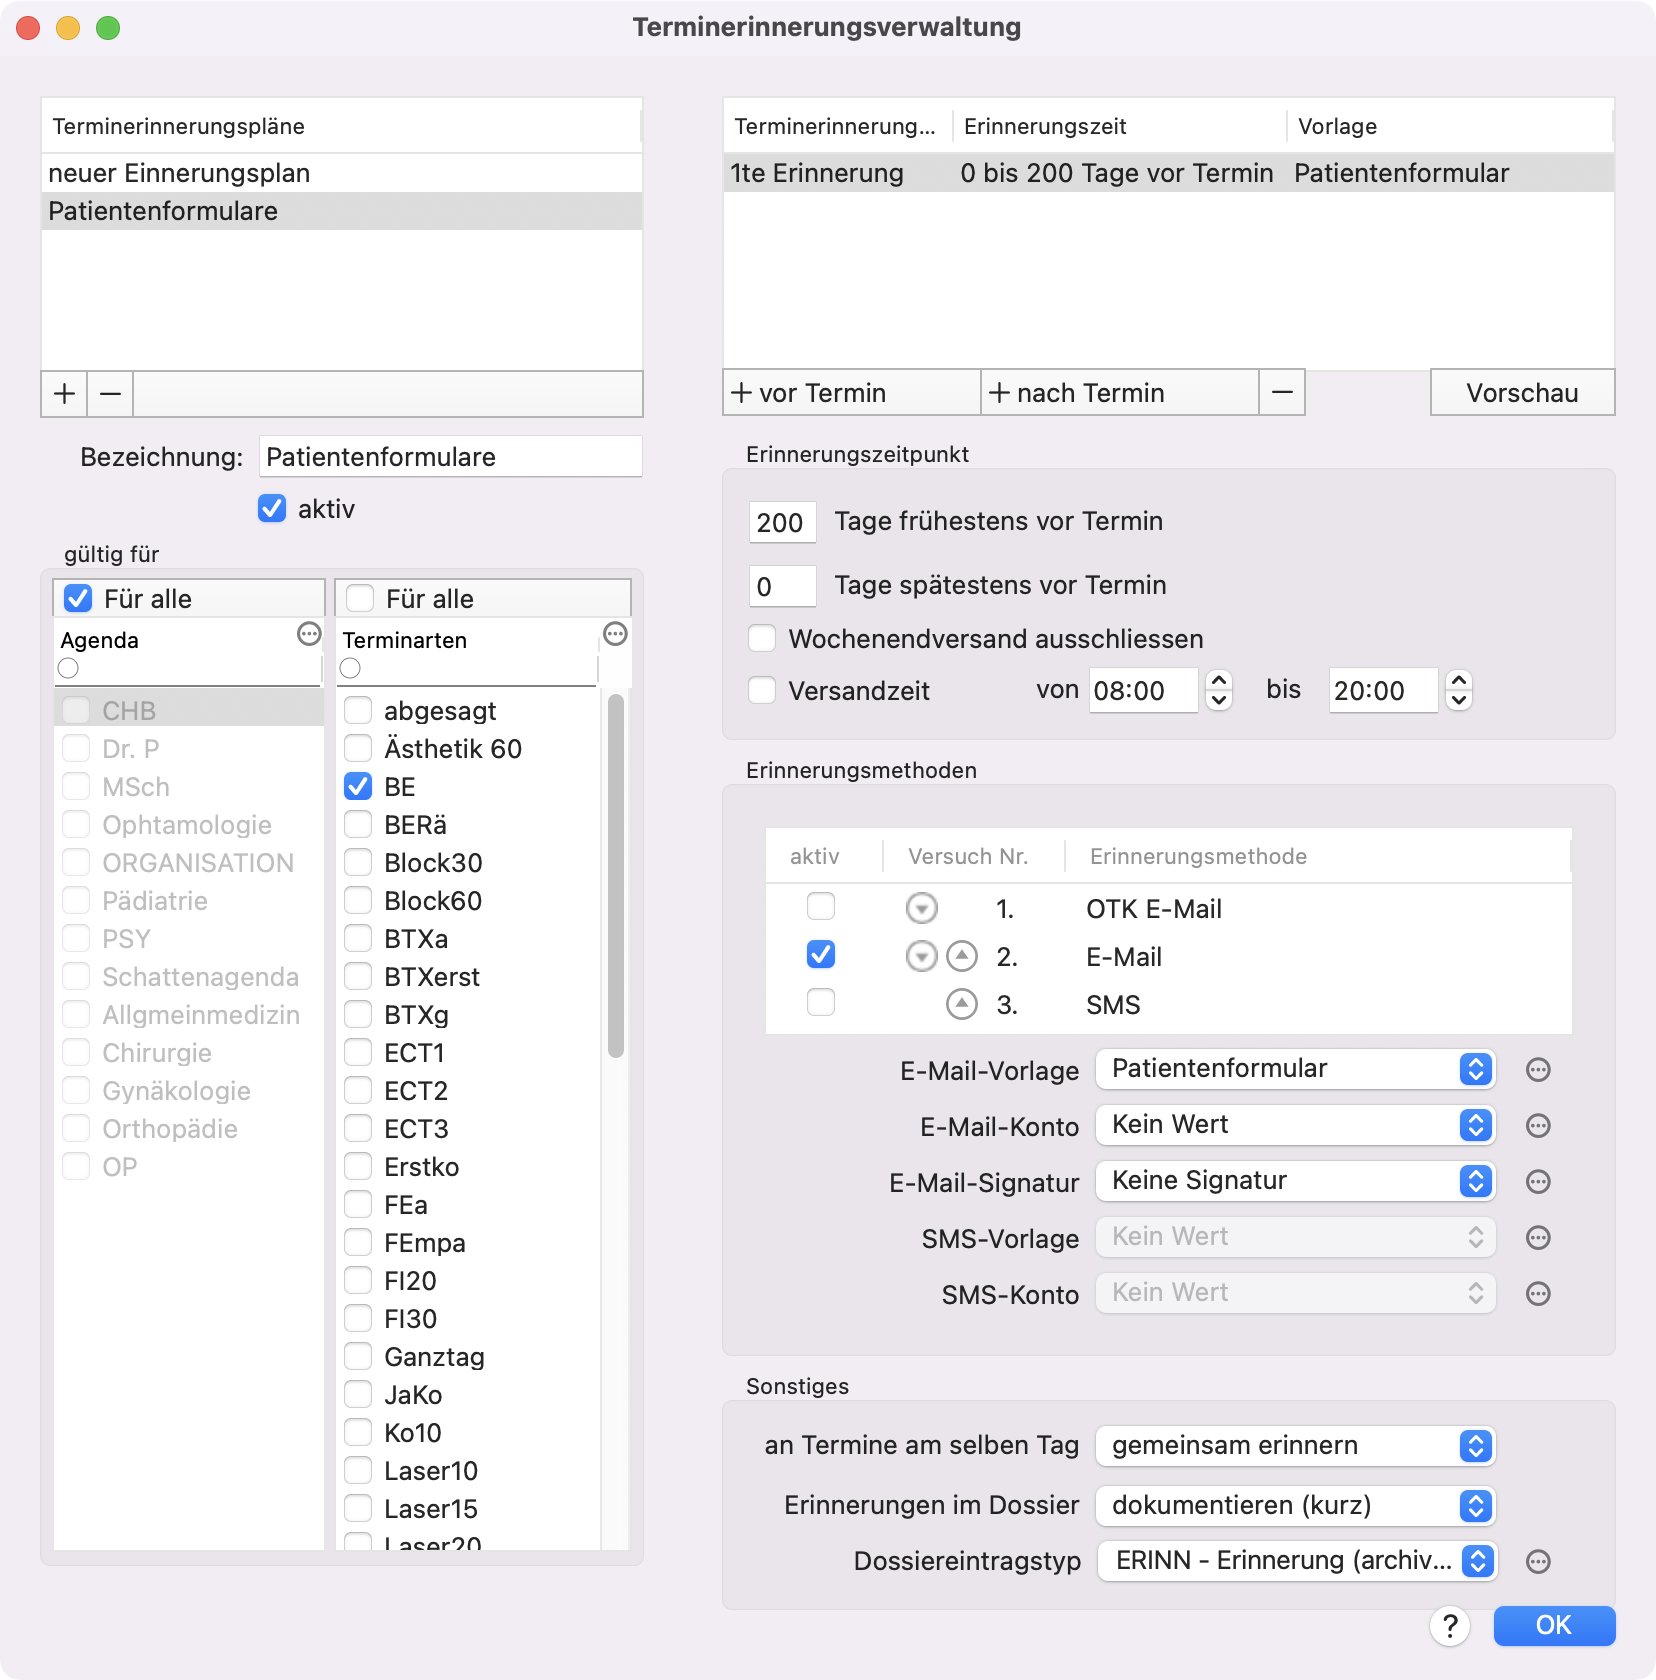Open the SMS-Konto dropdown
This screenshot has width=1656, height=1680.
tap(1295, 1293)
